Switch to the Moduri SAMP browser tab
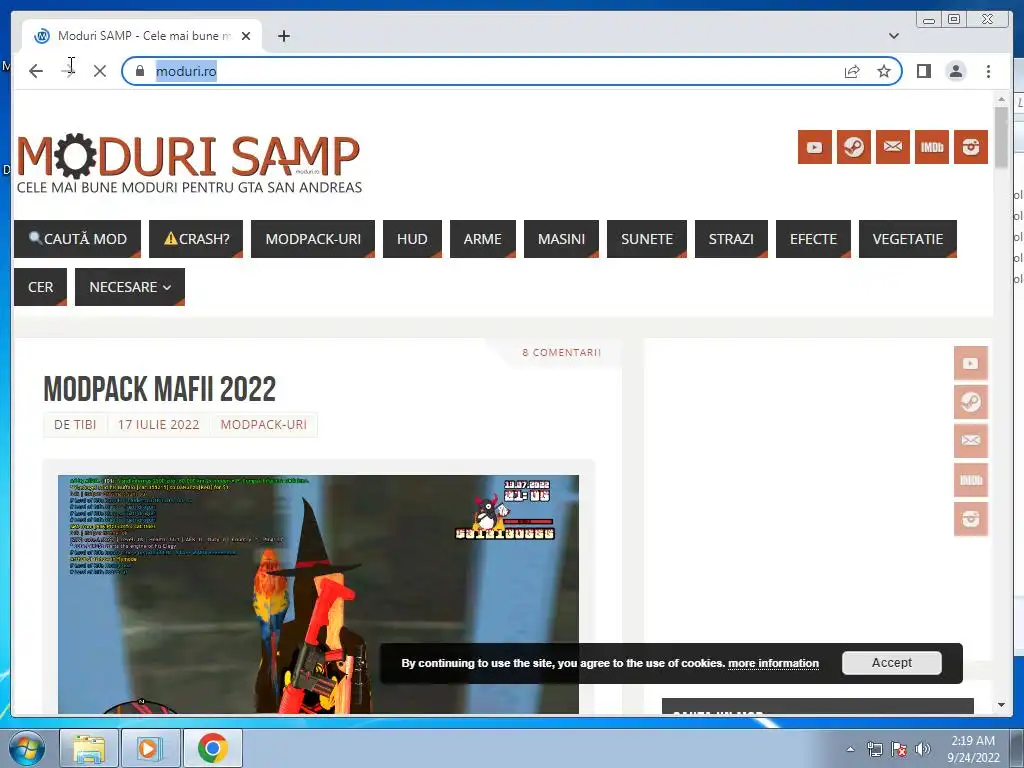Viewport: 1024px width, 768px height. 142,36
